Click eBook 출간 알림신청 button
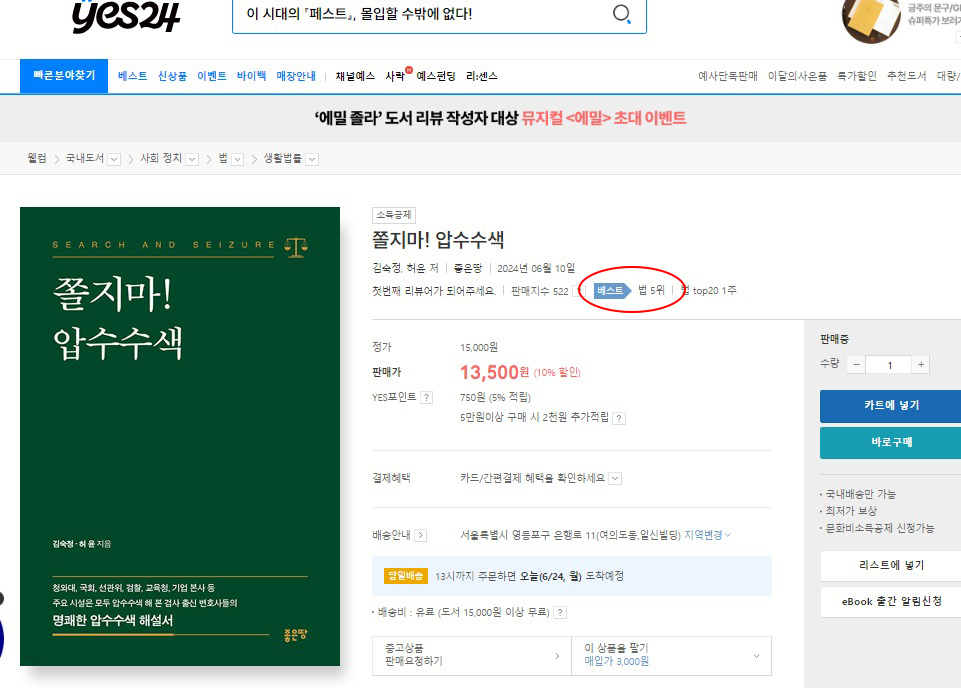This screenshot has width=961, height=688. point(891,602)
